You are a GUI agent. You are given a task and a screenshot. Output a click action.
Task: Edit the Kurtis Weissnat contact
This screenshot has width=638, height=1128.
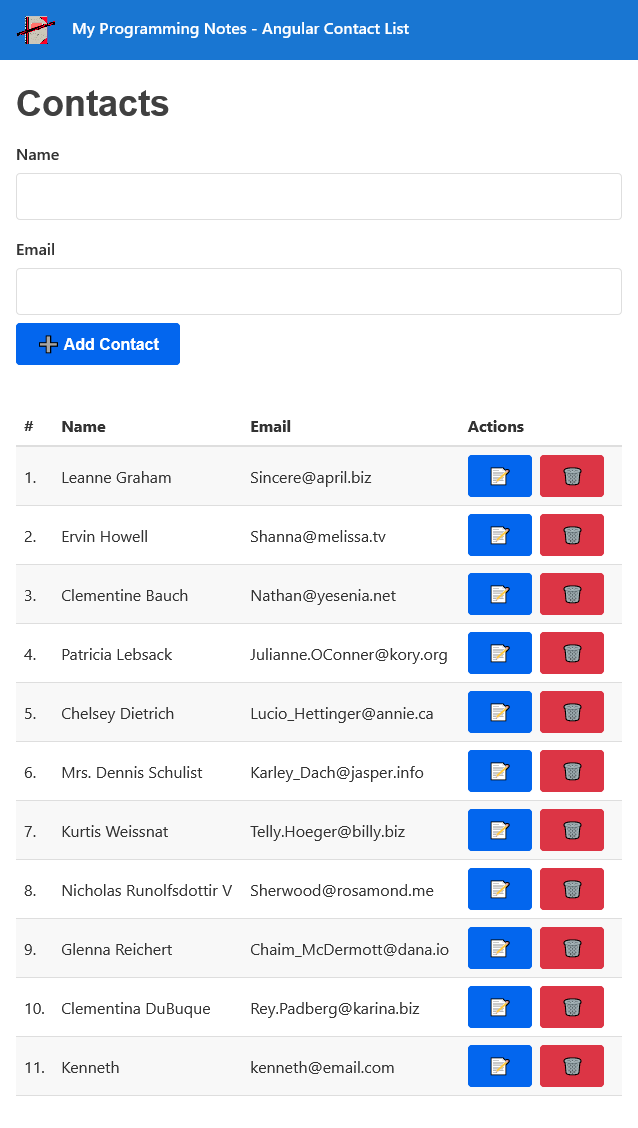click(x=499, y=830)
